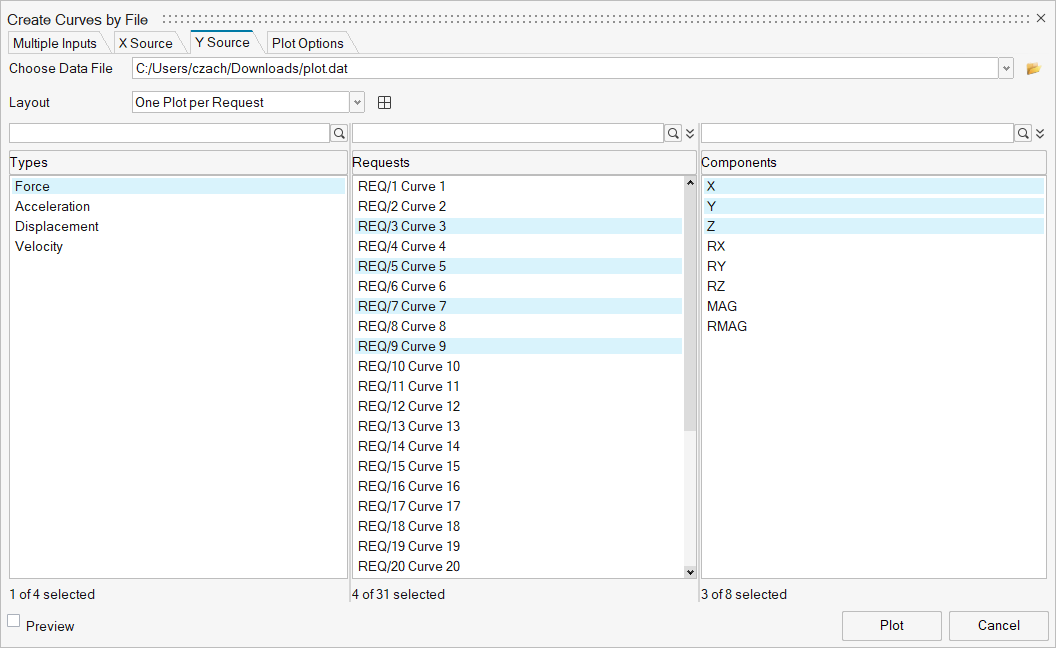Viewport: 1056px width, 648px height.
Task: Switch to the Plot Options tab
Action: [x=307, y=43]
